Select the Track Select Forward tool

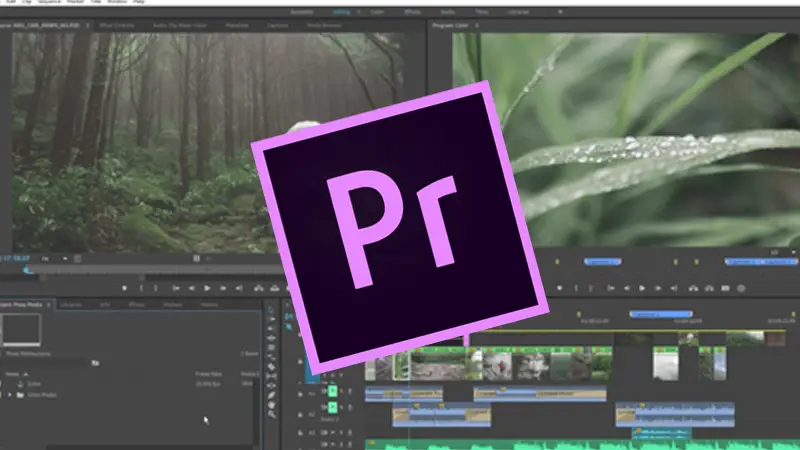click(271, 319)
